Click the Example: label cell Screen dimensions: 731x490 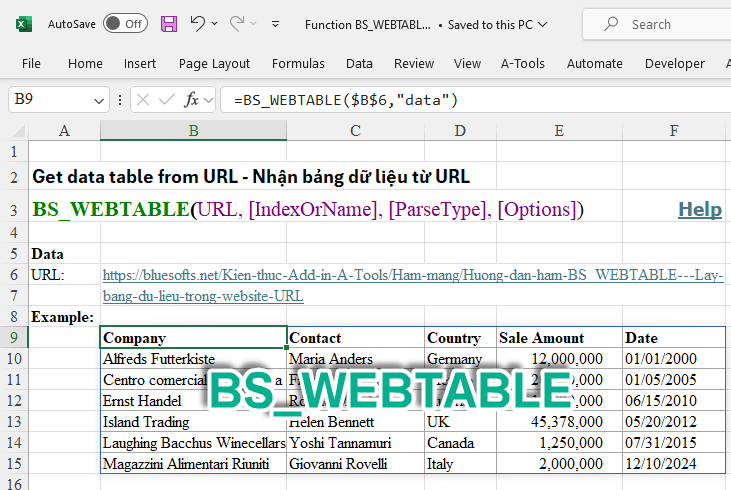62,317
